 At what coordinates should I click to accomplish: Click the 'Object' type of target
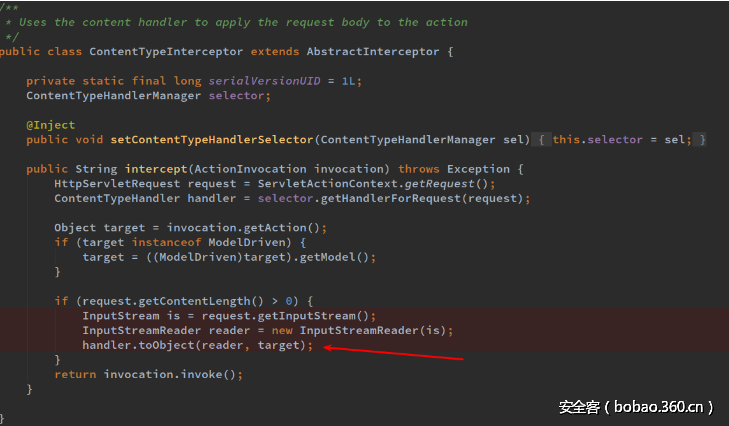coord(75,228)
